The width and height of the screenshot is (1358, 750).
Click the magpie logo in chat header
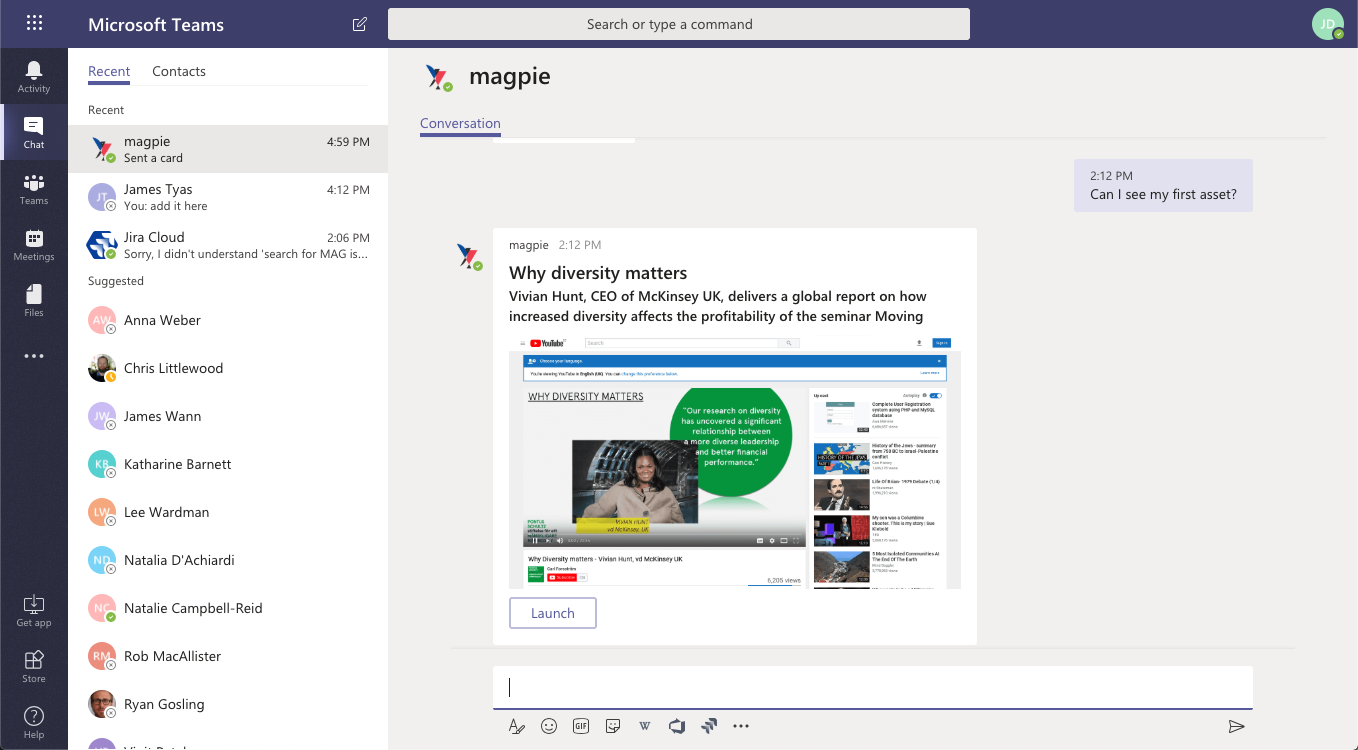click(x=438, y=77)
